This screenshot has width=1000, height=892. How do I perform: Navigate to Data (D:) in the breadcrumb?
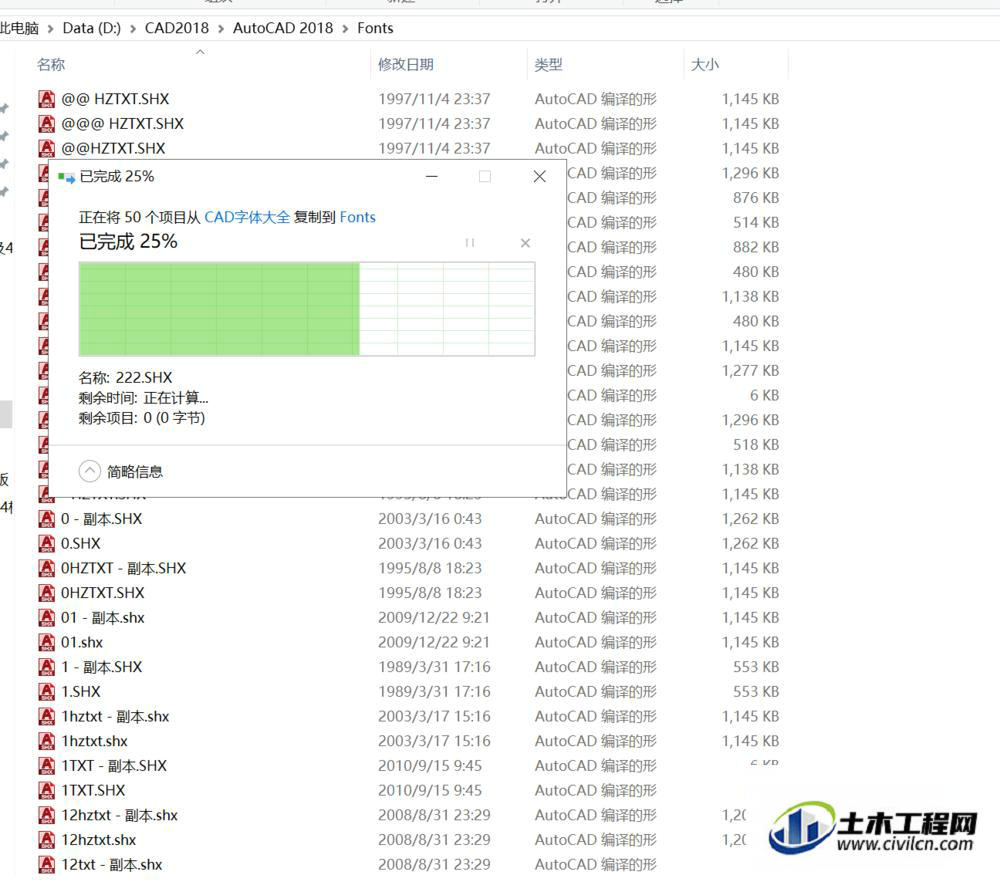(91, 28)
